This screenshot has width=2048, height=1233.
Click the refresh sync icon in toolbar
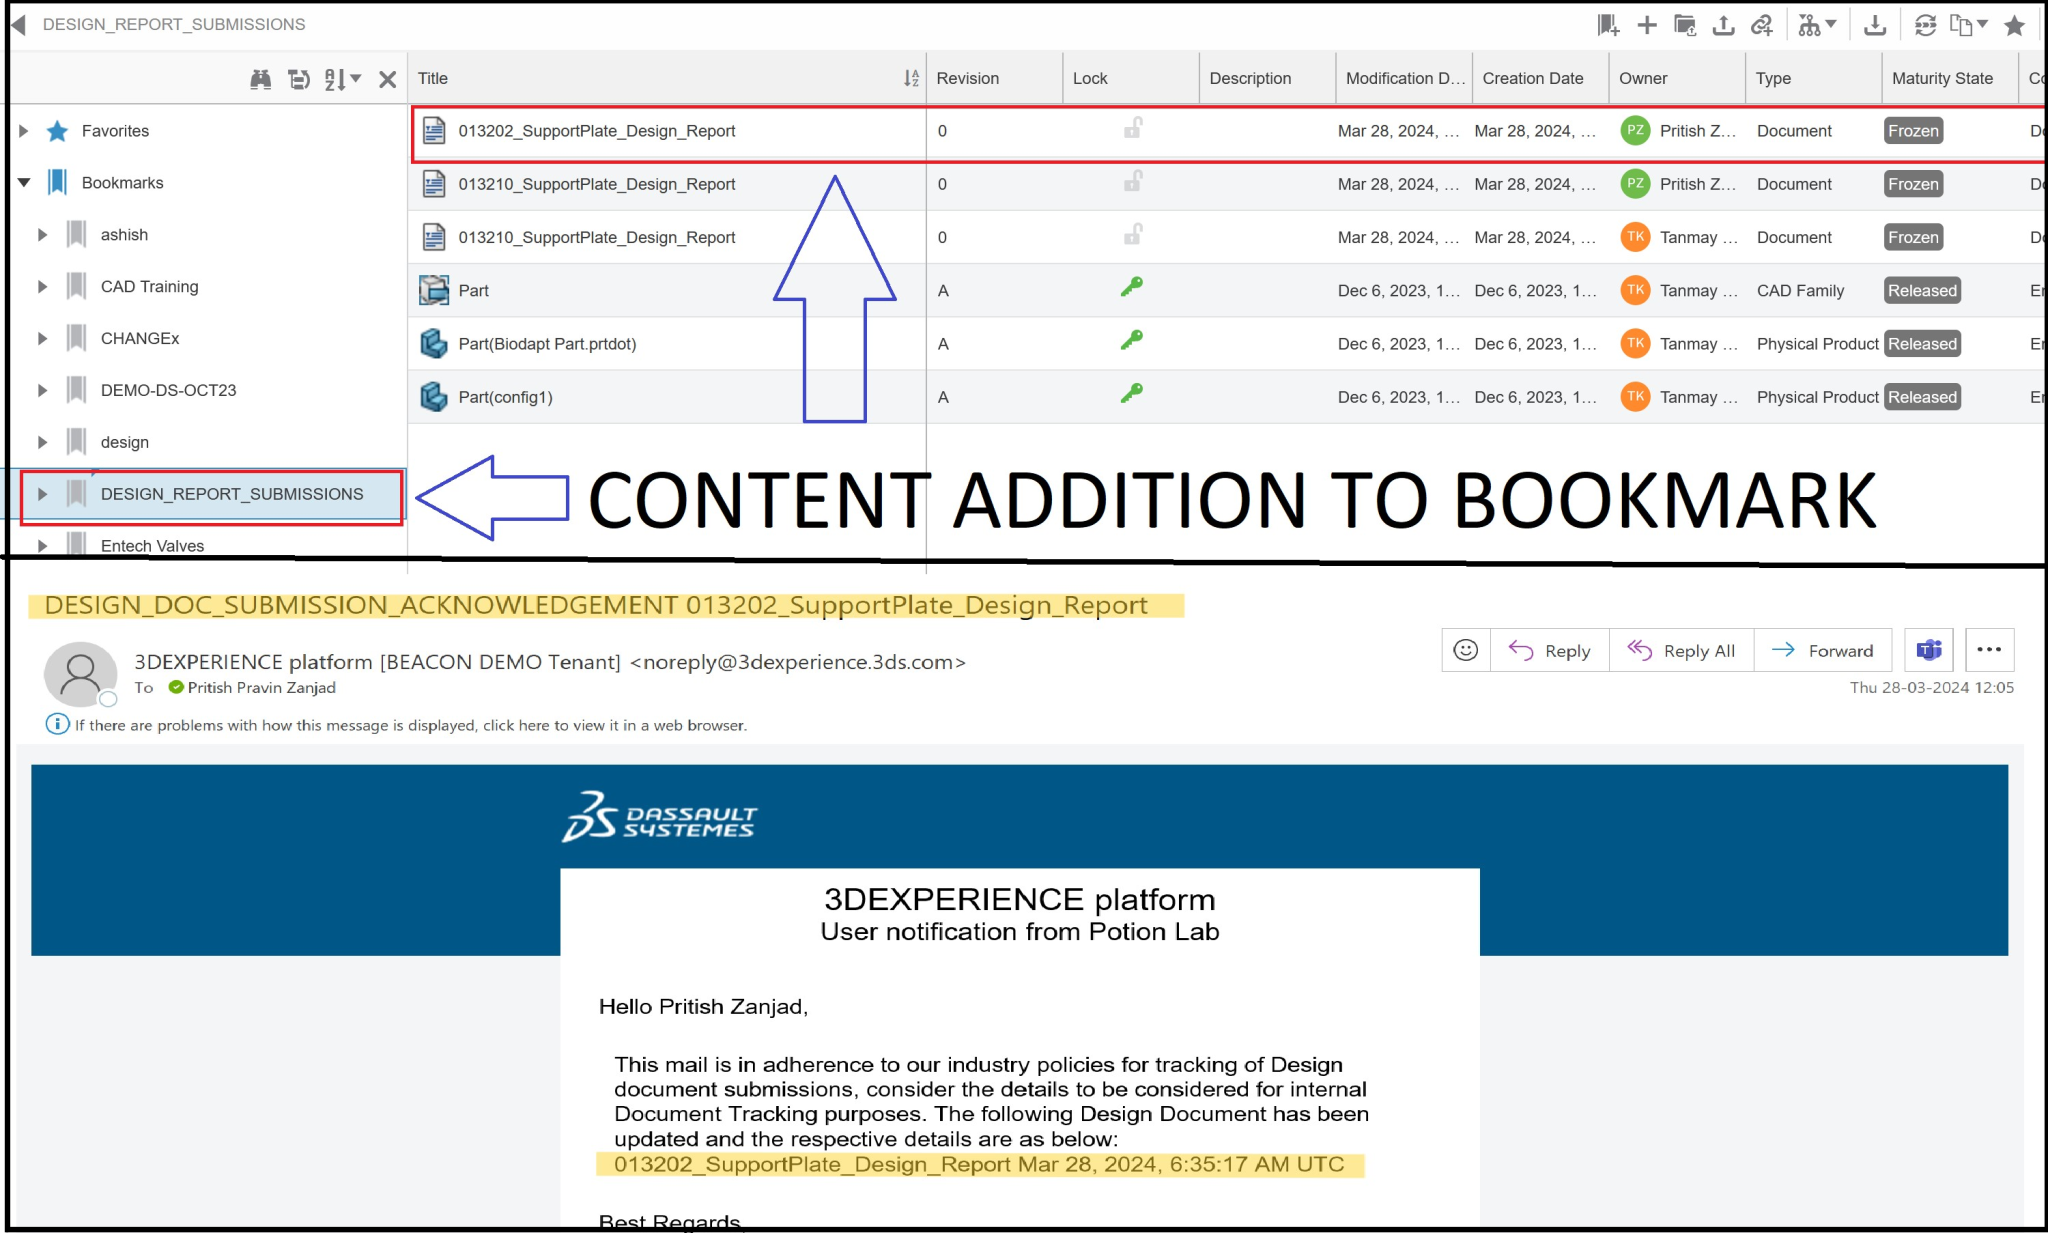[1926, 25]
